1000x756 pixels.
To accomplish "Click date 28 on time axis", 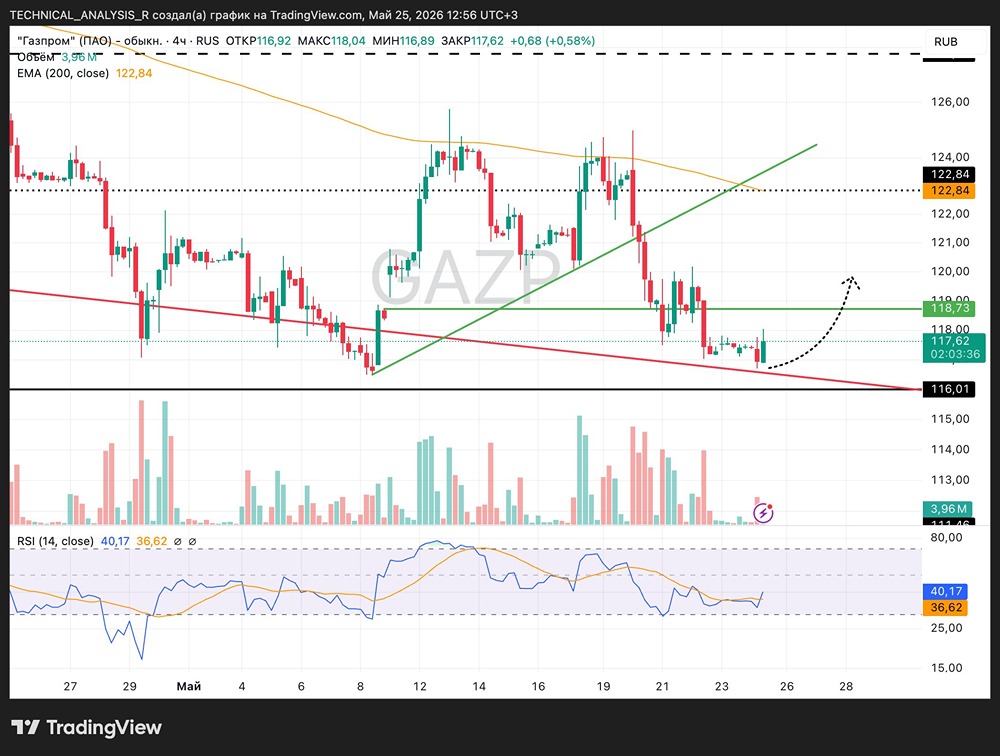I will 846,686.
